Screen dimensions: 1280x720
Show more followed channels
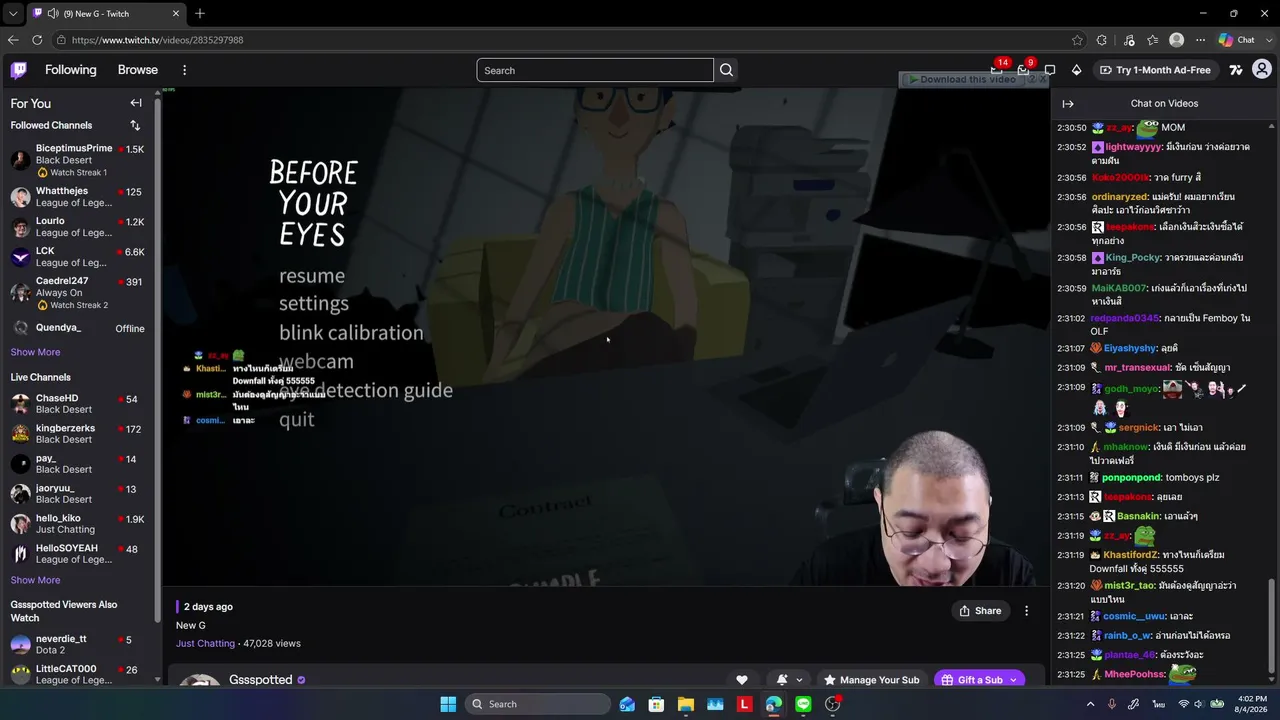point(35,352)
